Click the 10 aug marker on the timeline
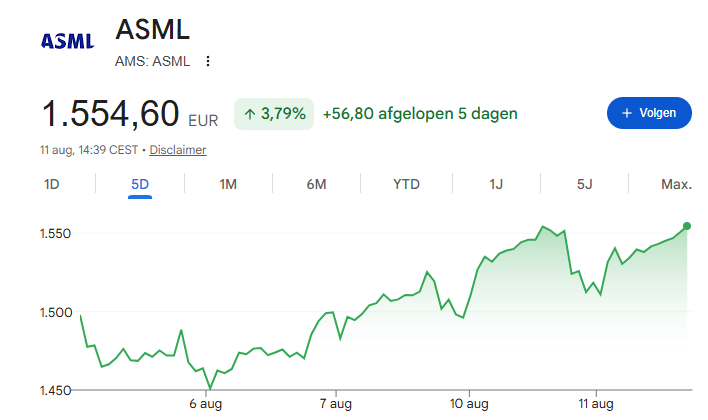Image resolution: width=708 pixels, height=420 pixels. [x=469, y=404]
